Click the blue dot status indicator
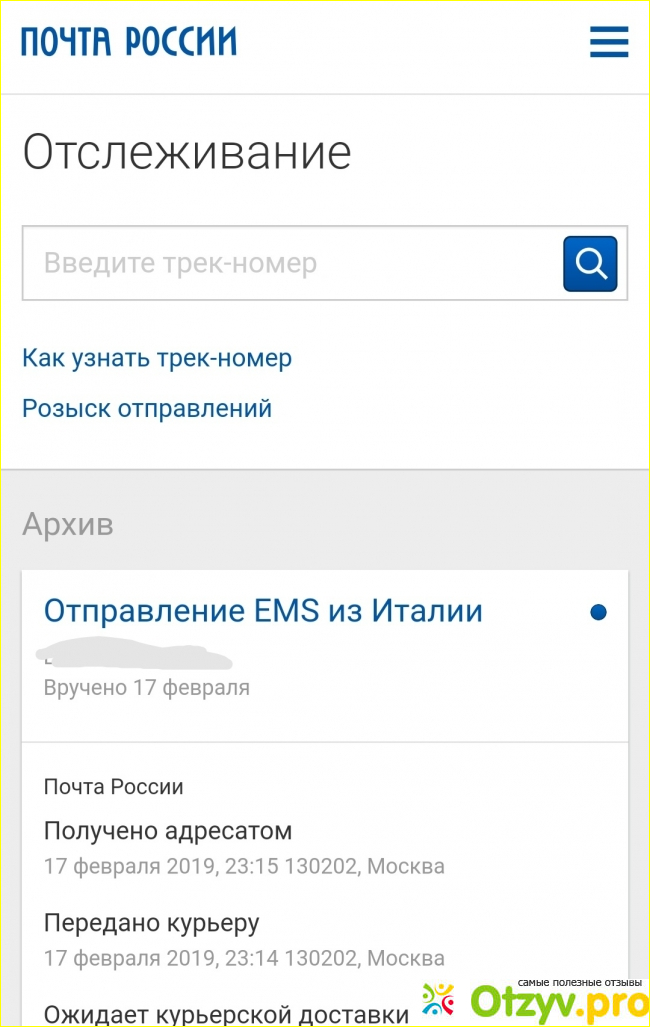This screenshot has width=650, height=1027. (598, 612)
